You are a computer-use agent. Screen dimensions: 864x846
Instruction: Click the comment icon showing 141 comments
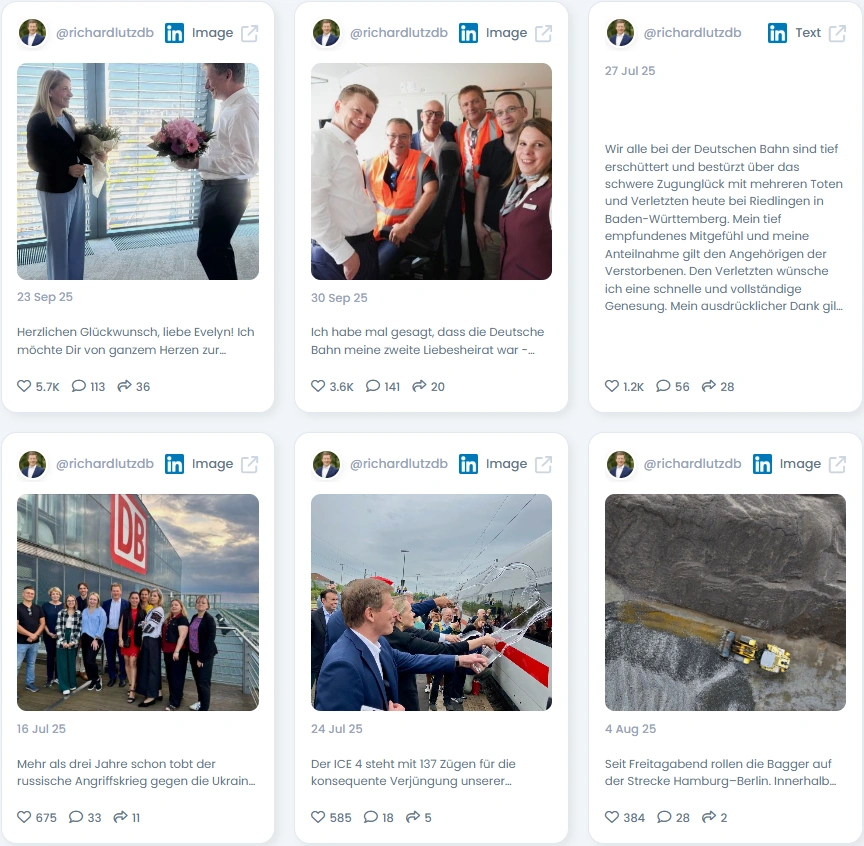[373, 386]
